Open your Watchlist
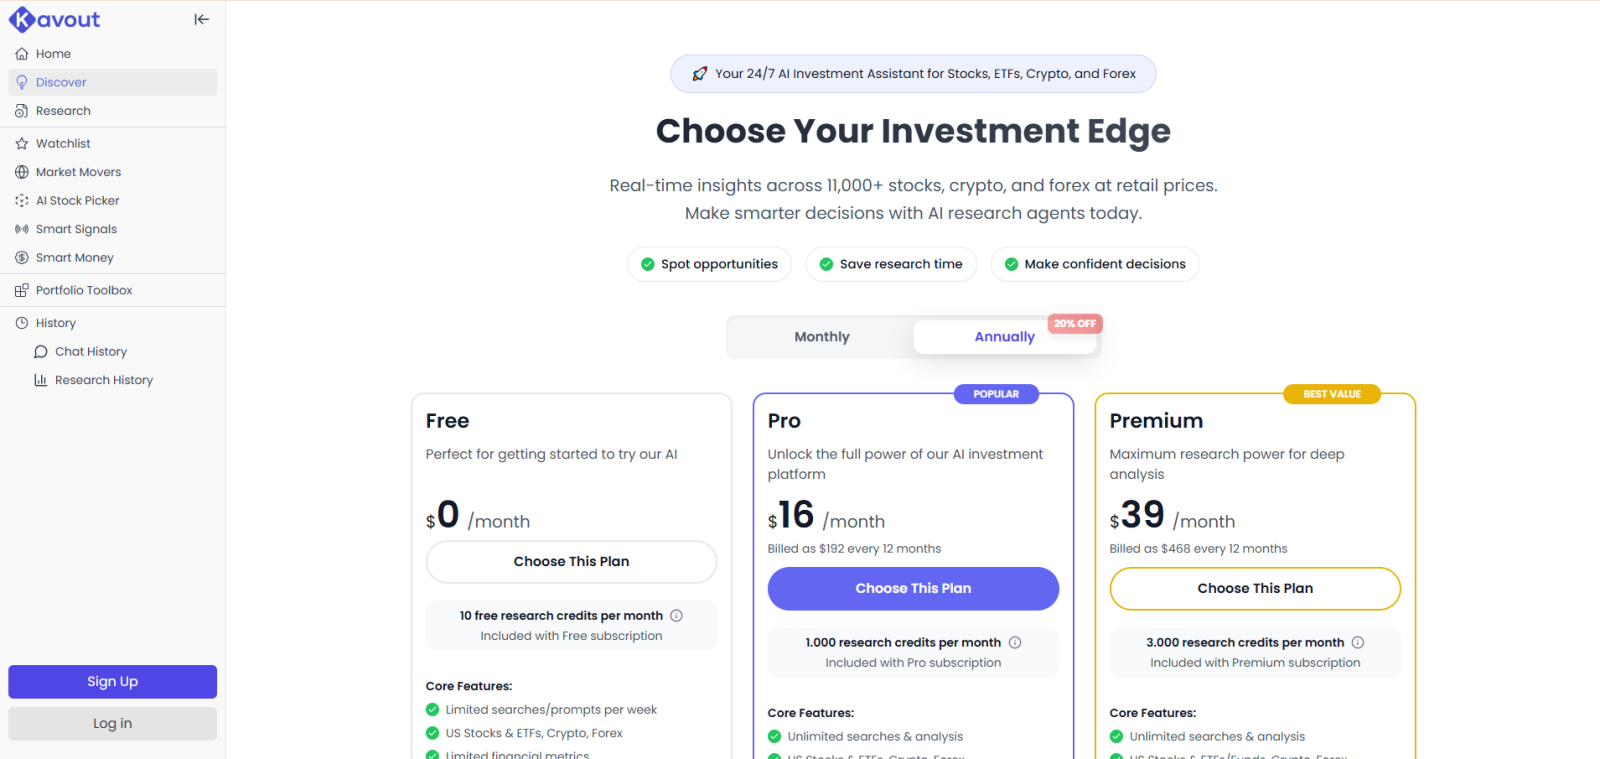 [x=64, y=143]
